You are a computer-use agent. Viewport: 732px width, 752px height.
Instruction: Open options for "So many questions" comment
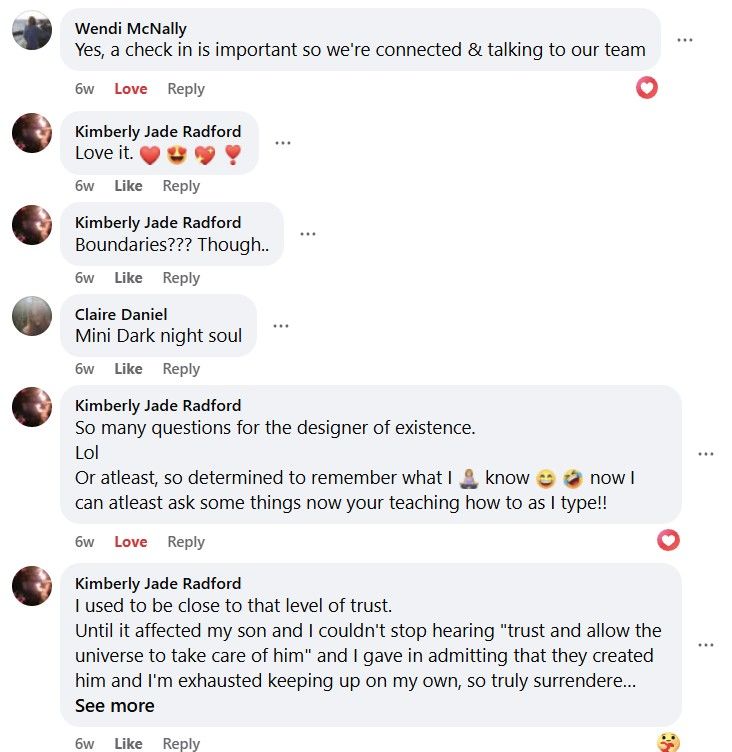tap(706, 454)
